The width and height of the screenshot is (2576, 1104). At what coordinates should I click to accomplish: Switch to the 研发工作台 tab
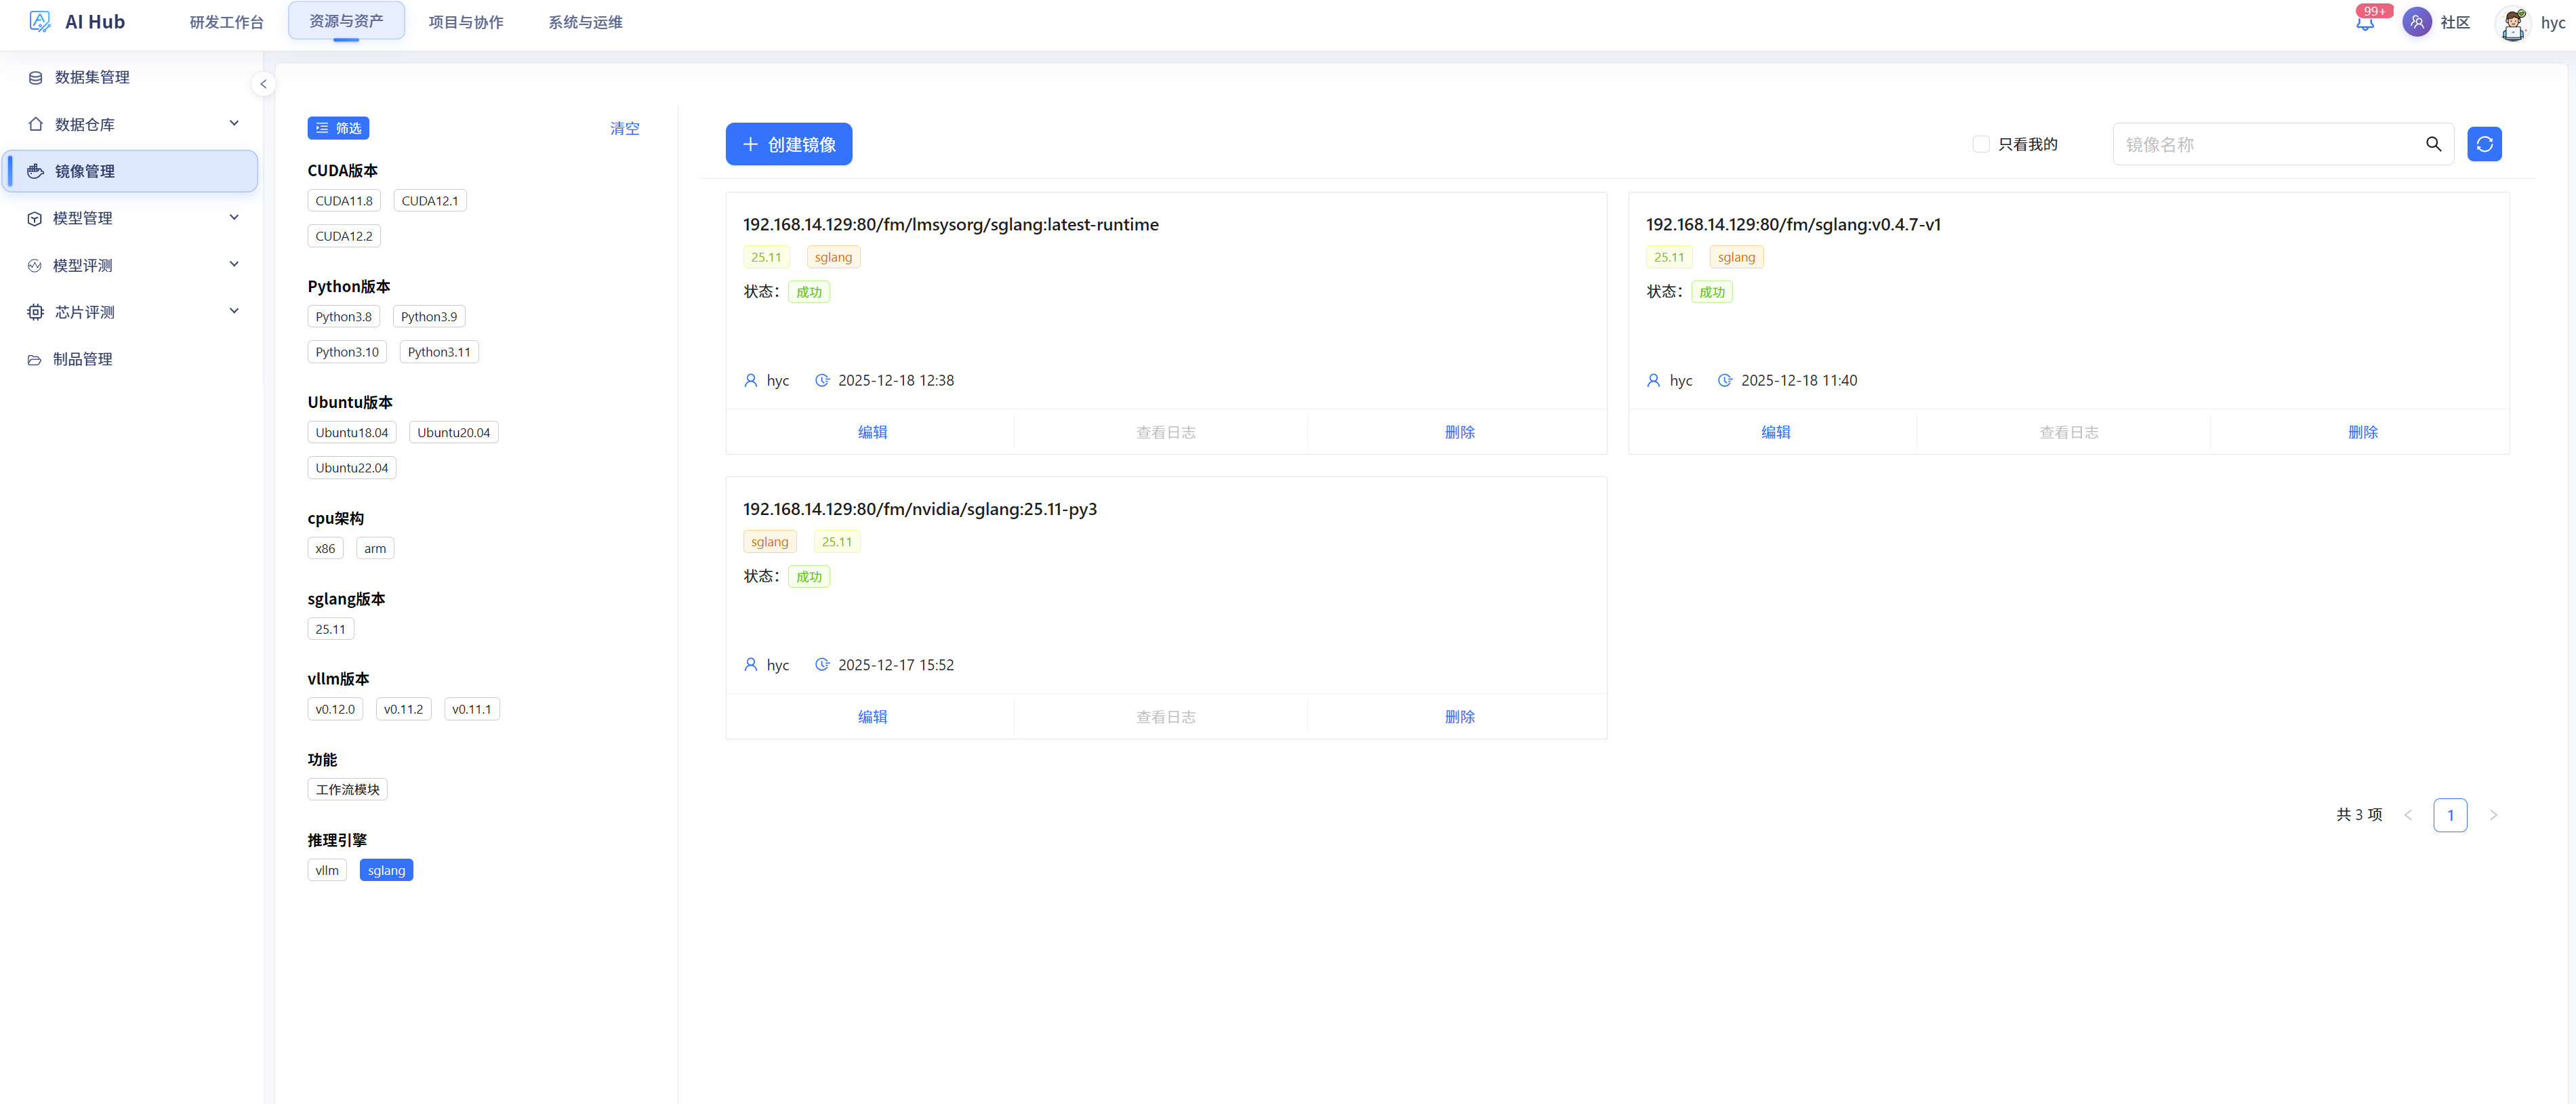coord(226,22)
